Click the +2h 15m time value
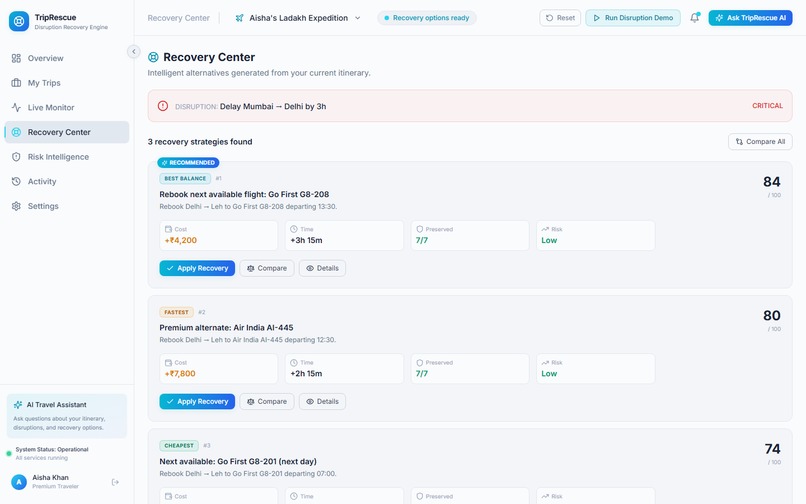This screenshot has width=806, height=504. pyautogui.click(x=306, y=374)
